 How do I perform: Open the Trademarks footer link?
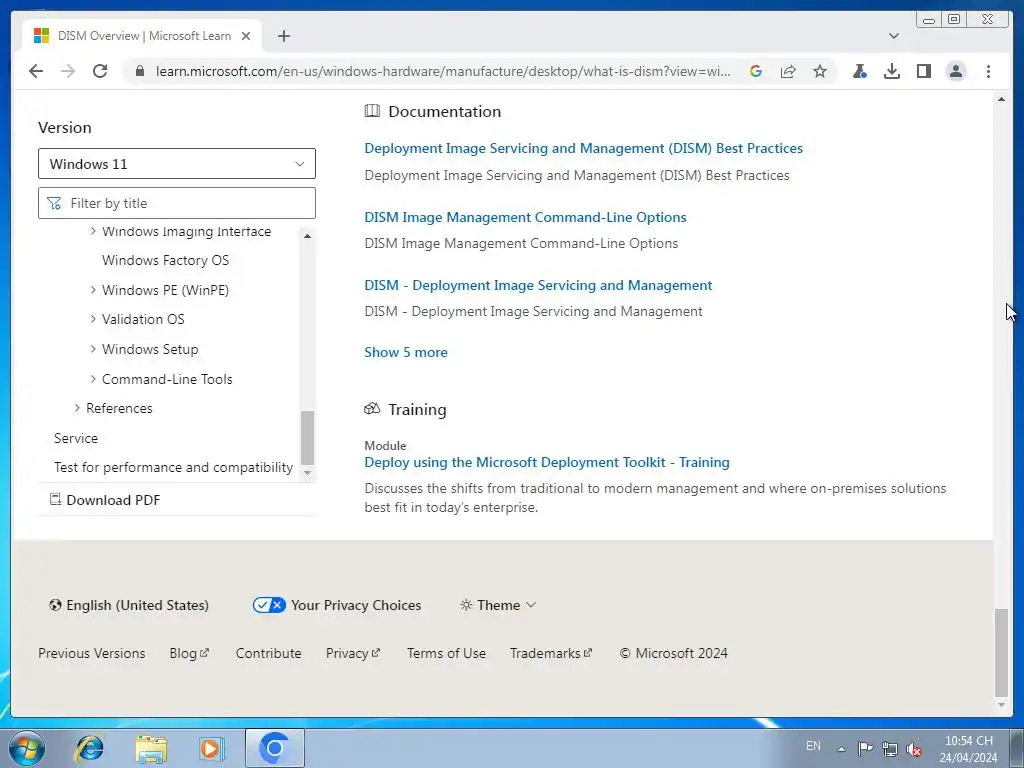point(551,653)
